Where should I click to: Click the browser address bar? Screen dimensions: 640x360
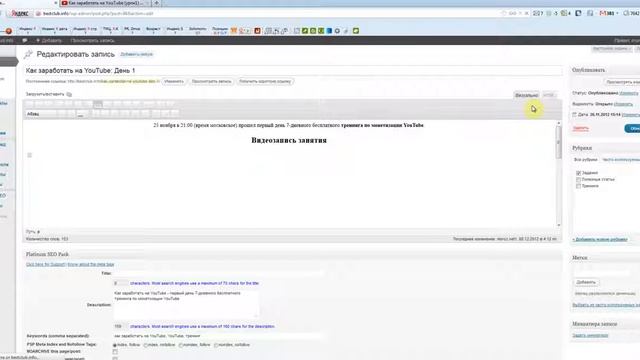(267, 13)
